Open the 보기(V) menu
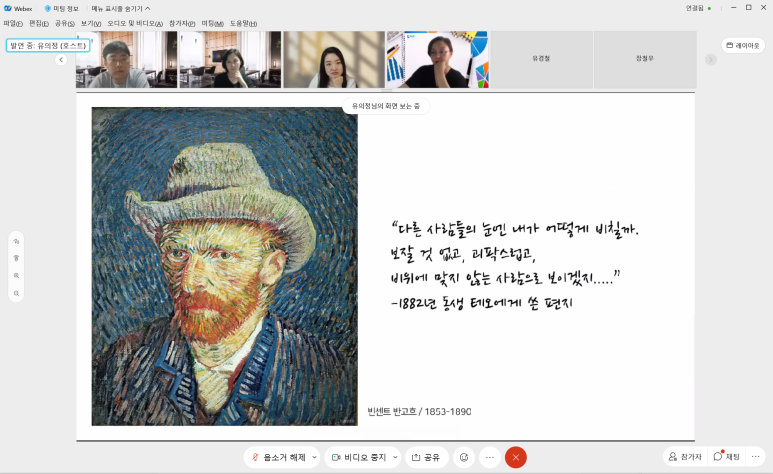Image resolution: width=773 pixels, height=474 pixels. [91, 23]
